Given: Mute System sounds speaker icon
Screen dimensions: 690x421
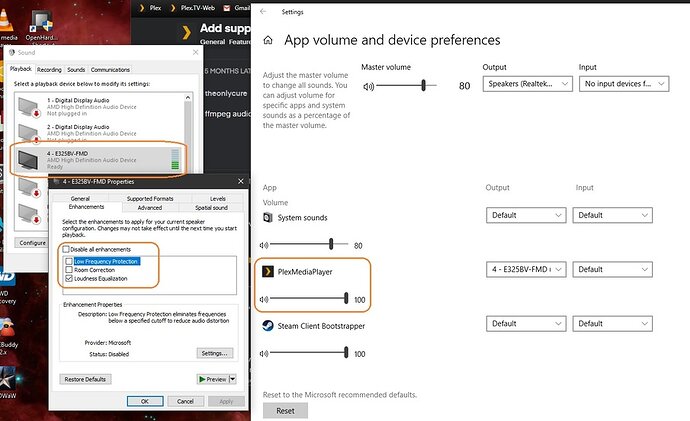Looking at the screenshot, I should pos(264,245).
